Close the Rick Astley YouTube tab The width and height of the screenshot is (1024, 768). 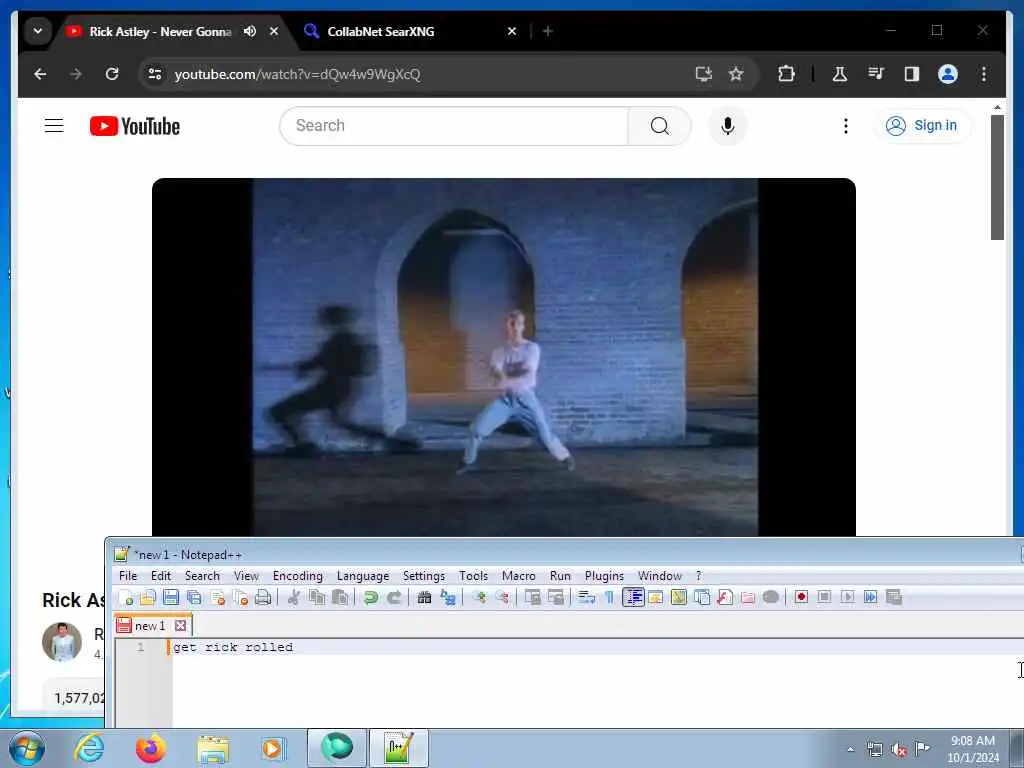point(274,31)
